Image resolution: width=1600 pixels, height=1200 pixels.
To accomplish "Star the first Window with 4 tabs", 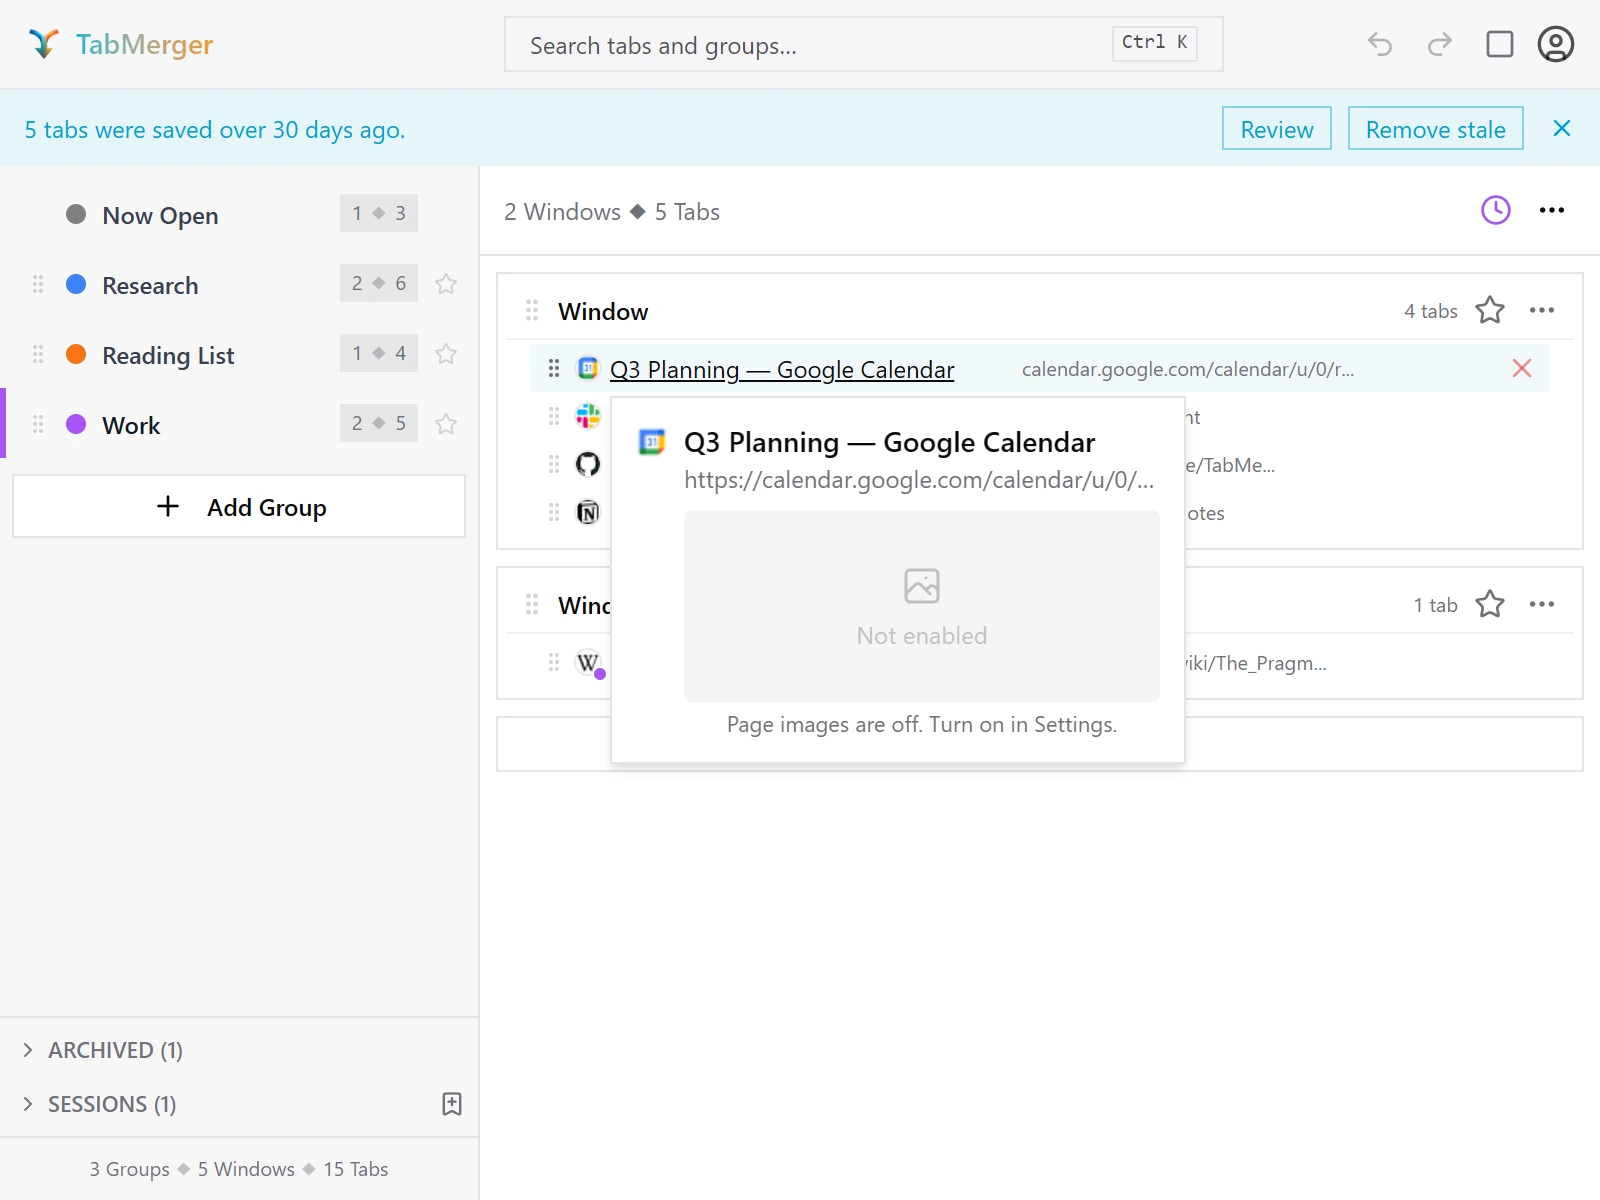I will tap(1490, 311).
